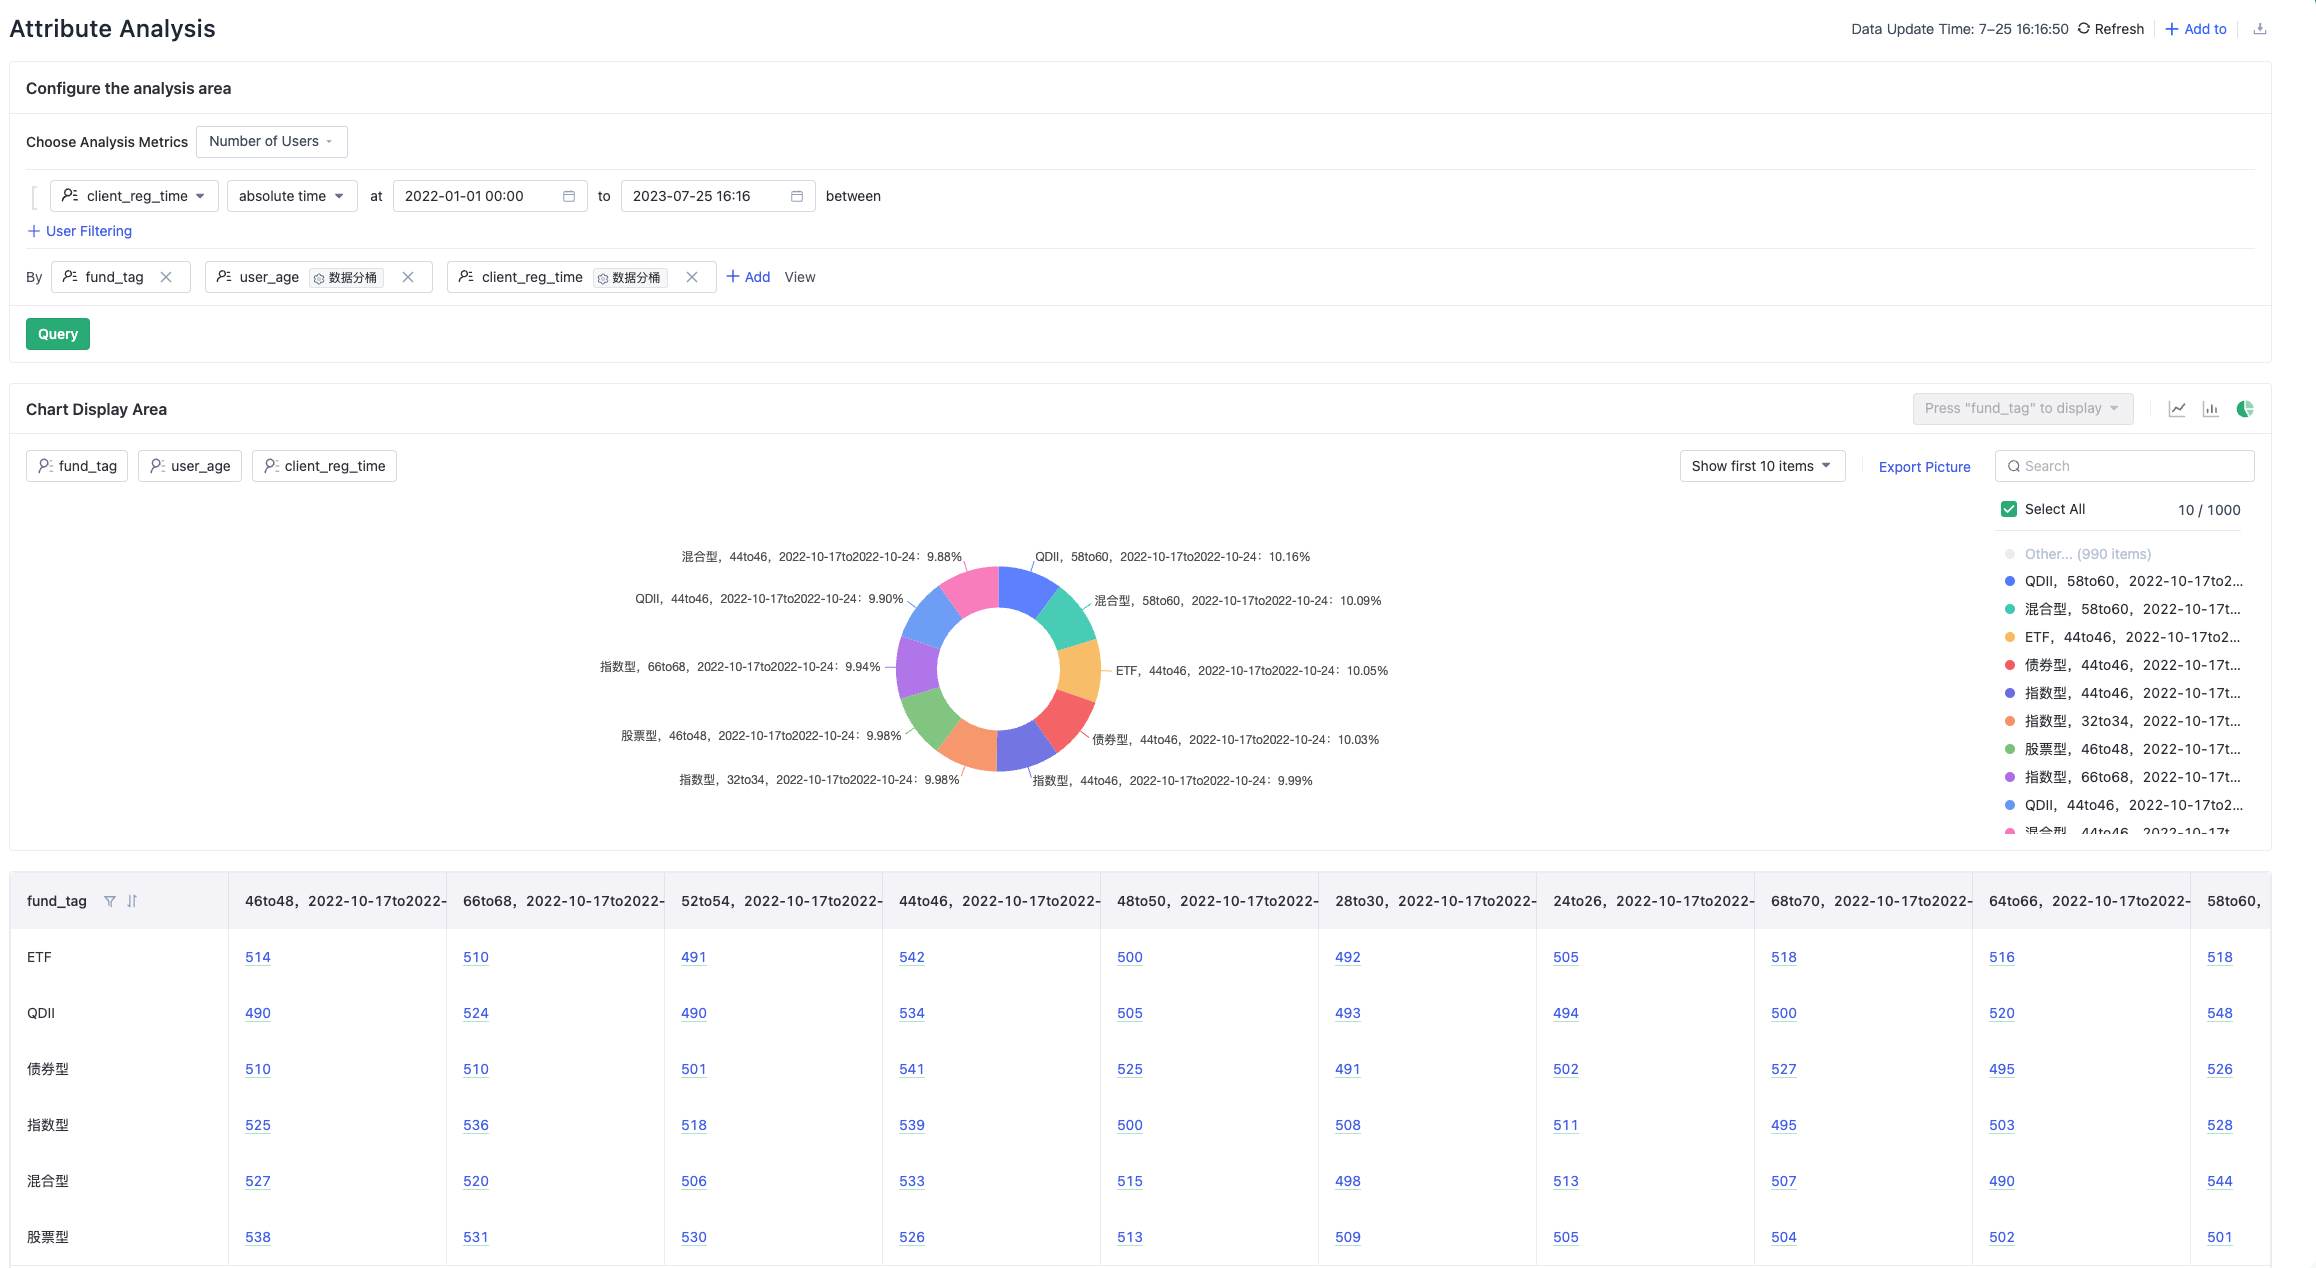The image size is (2316, 1268).
Task: Expand the Show first 10 items dropdown
Action: pyautogui.click(x=1761, y=465)
